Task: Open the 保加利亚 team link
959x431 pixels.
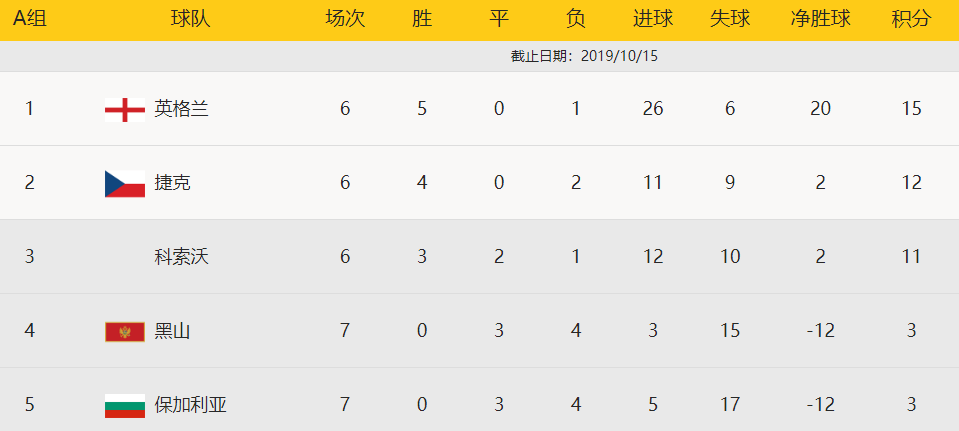Action: point(191,405)
